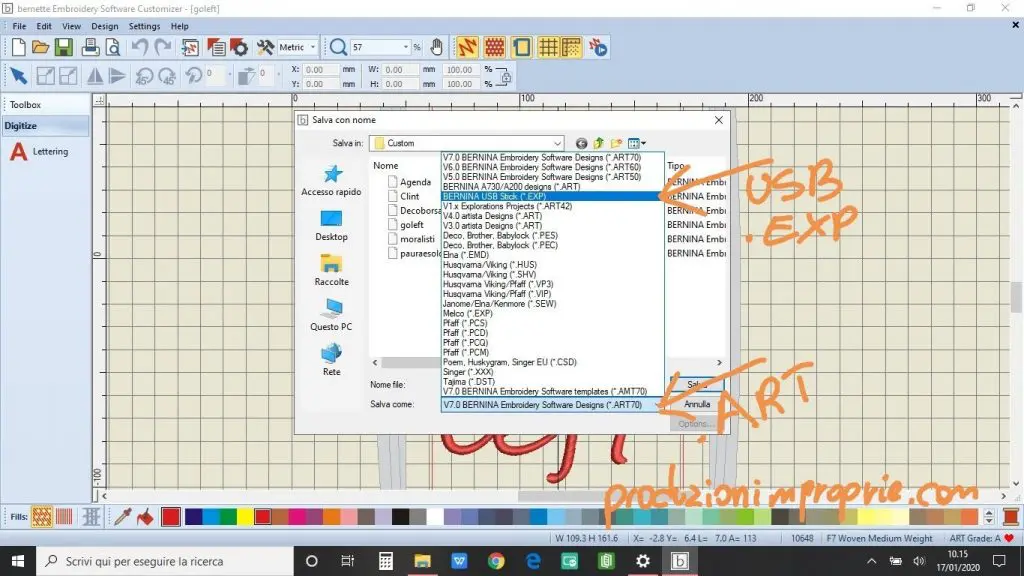The image size is (1024, 576).
Task: Undo last action
Action: [139, 47]
